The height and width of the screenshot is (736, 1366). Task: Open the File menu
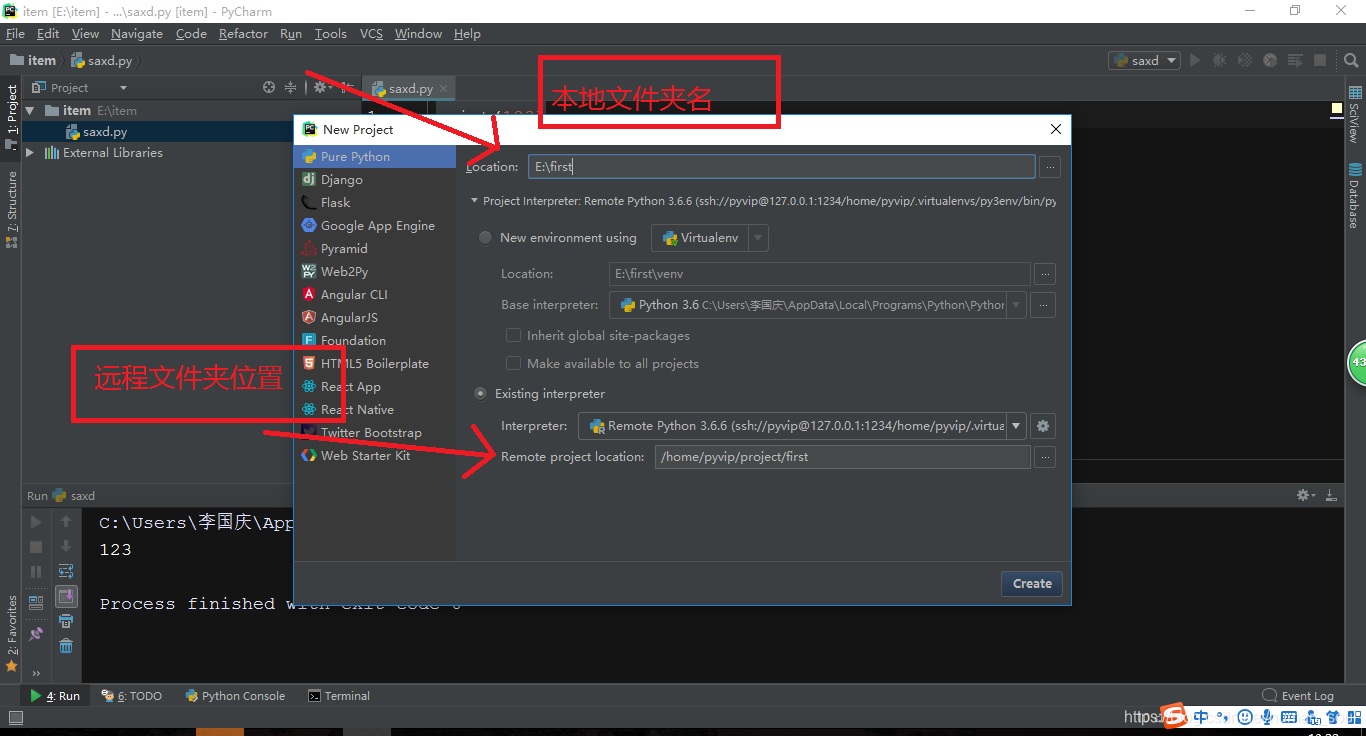[15, 34]
